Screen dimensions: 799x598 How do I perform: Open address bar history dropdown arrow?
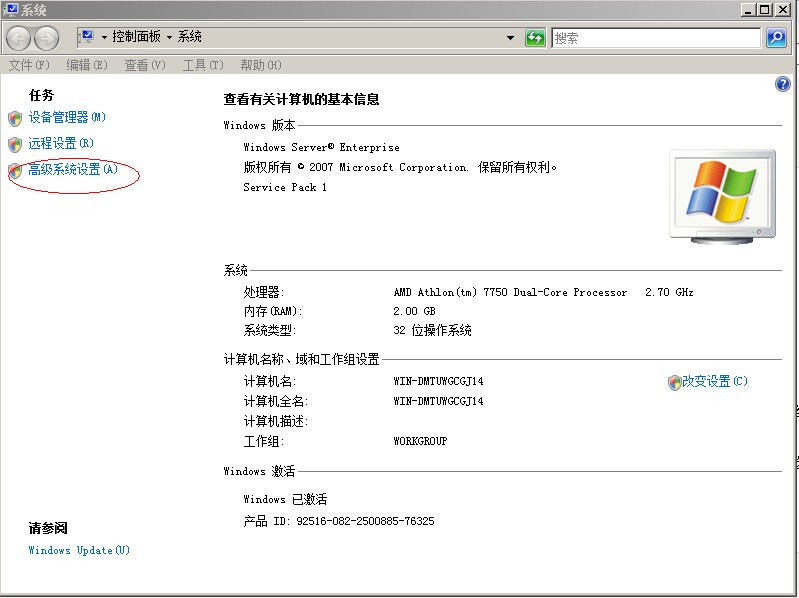[510, 38]
